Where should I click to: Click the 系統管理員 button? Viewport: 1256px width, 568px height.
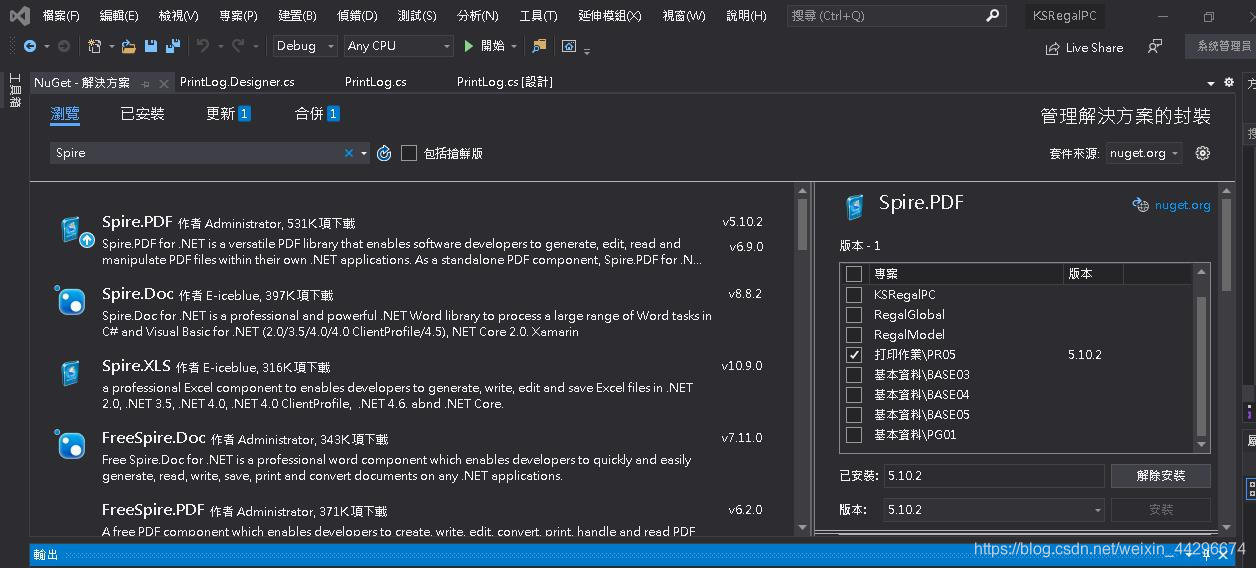point(1223,46)
